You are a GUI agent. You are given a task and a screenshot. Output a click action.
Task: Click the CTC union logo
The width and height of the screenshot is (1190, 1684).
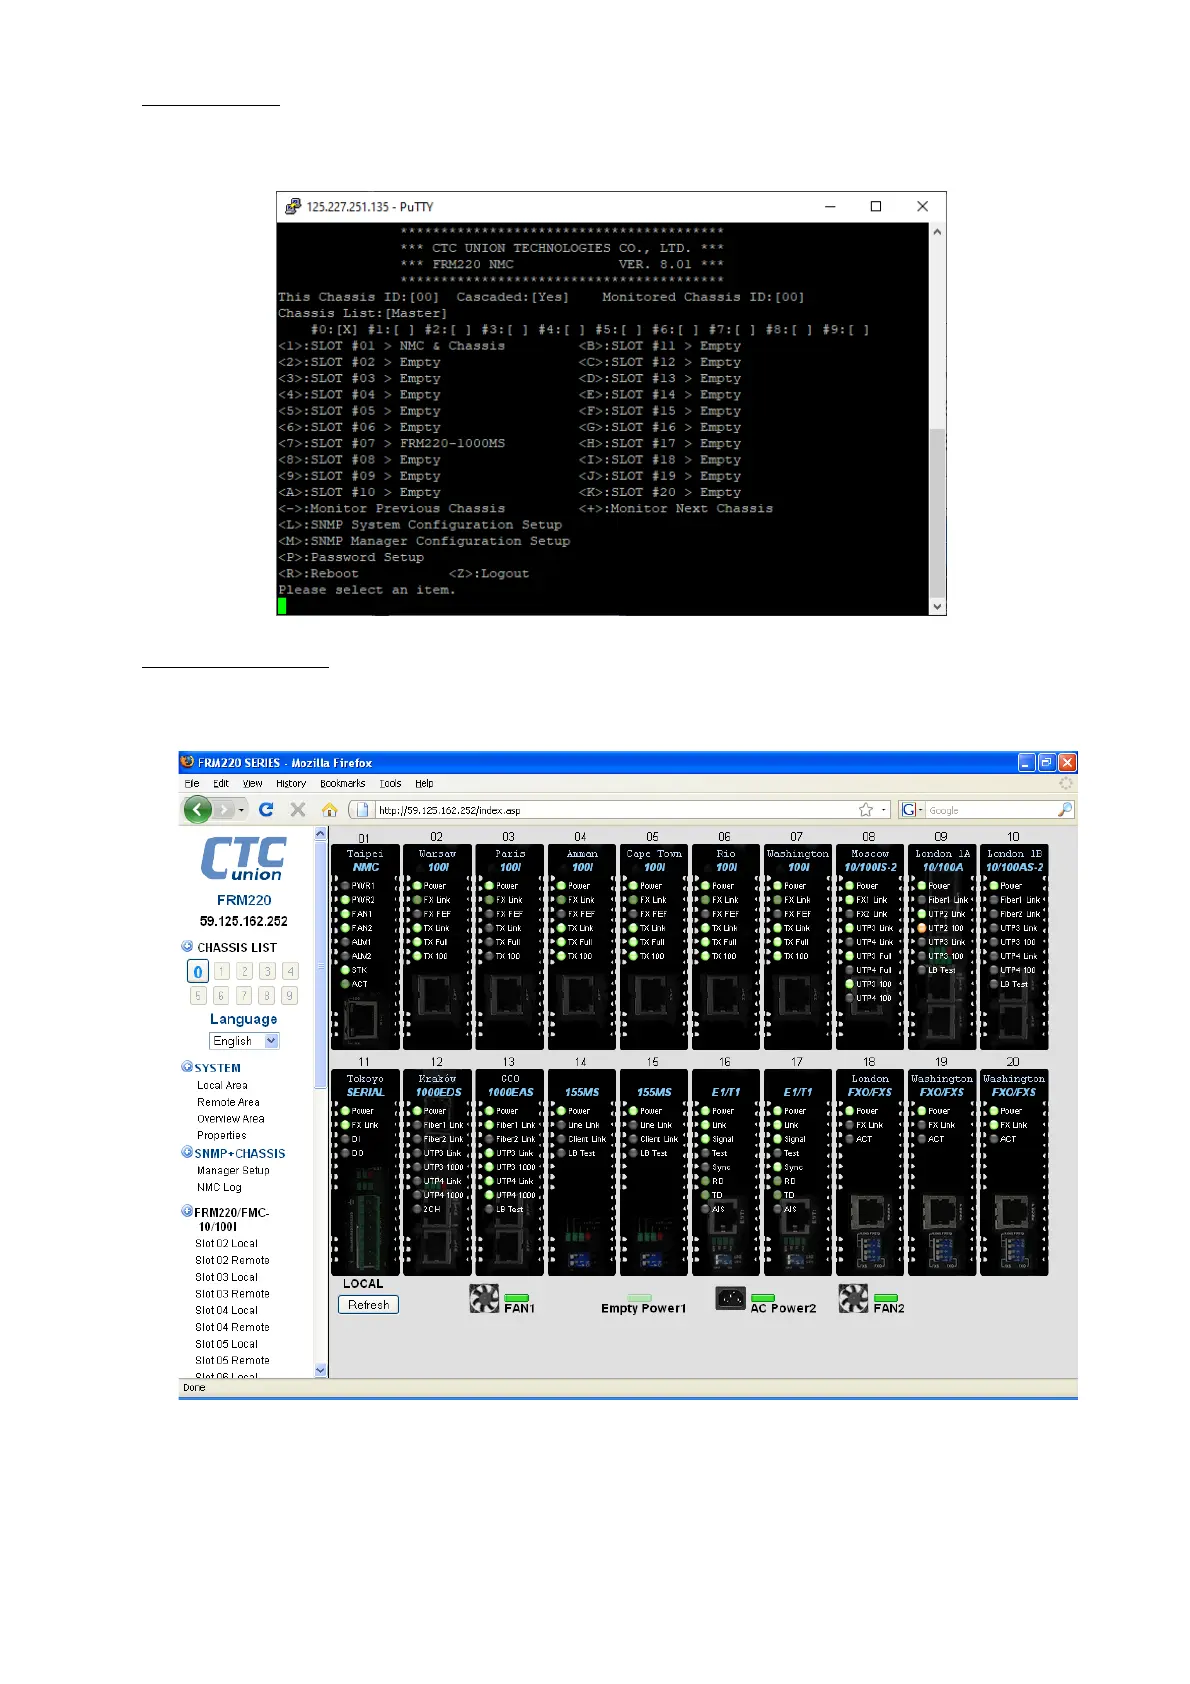[x=244, y=859]
